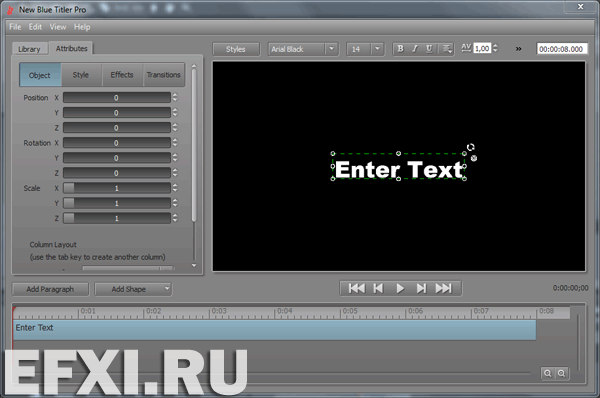Click Add Paragraph button
Image resolution: width=600 pixels, height=398 pixels.
pos(50,289)
